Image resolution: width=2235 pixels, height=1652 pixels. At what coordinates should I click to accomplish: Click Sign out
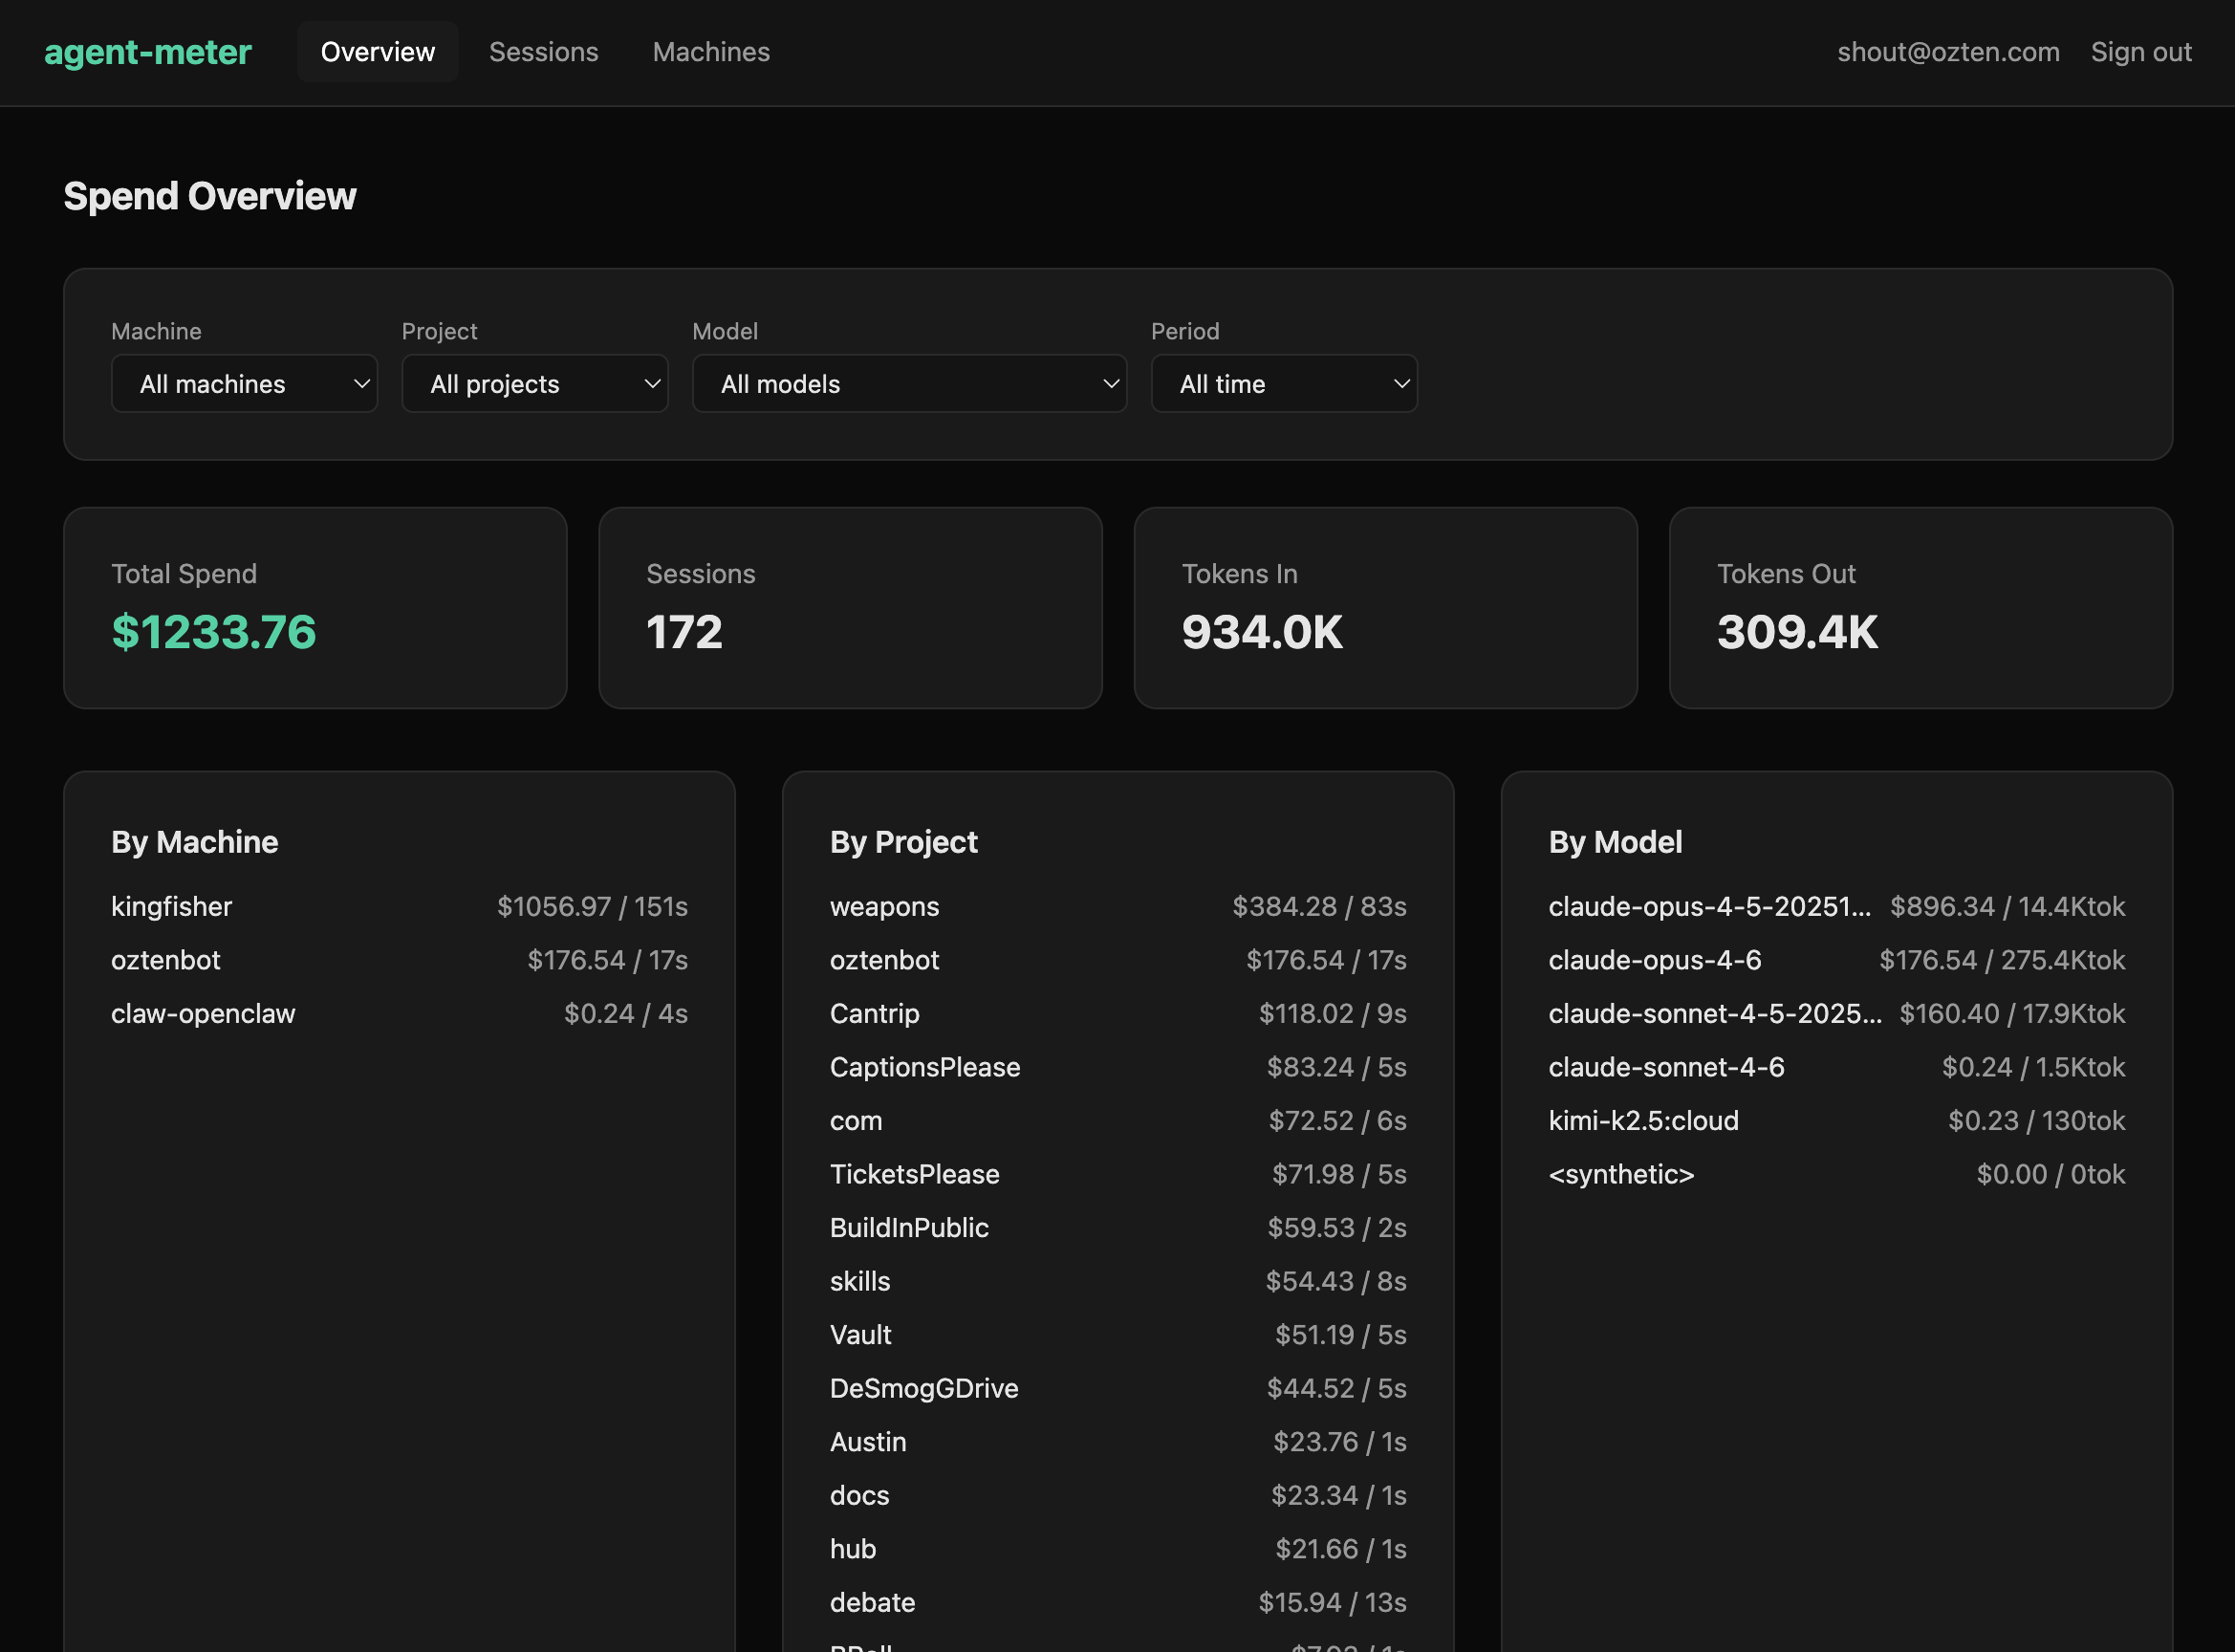coord(2141,51)
